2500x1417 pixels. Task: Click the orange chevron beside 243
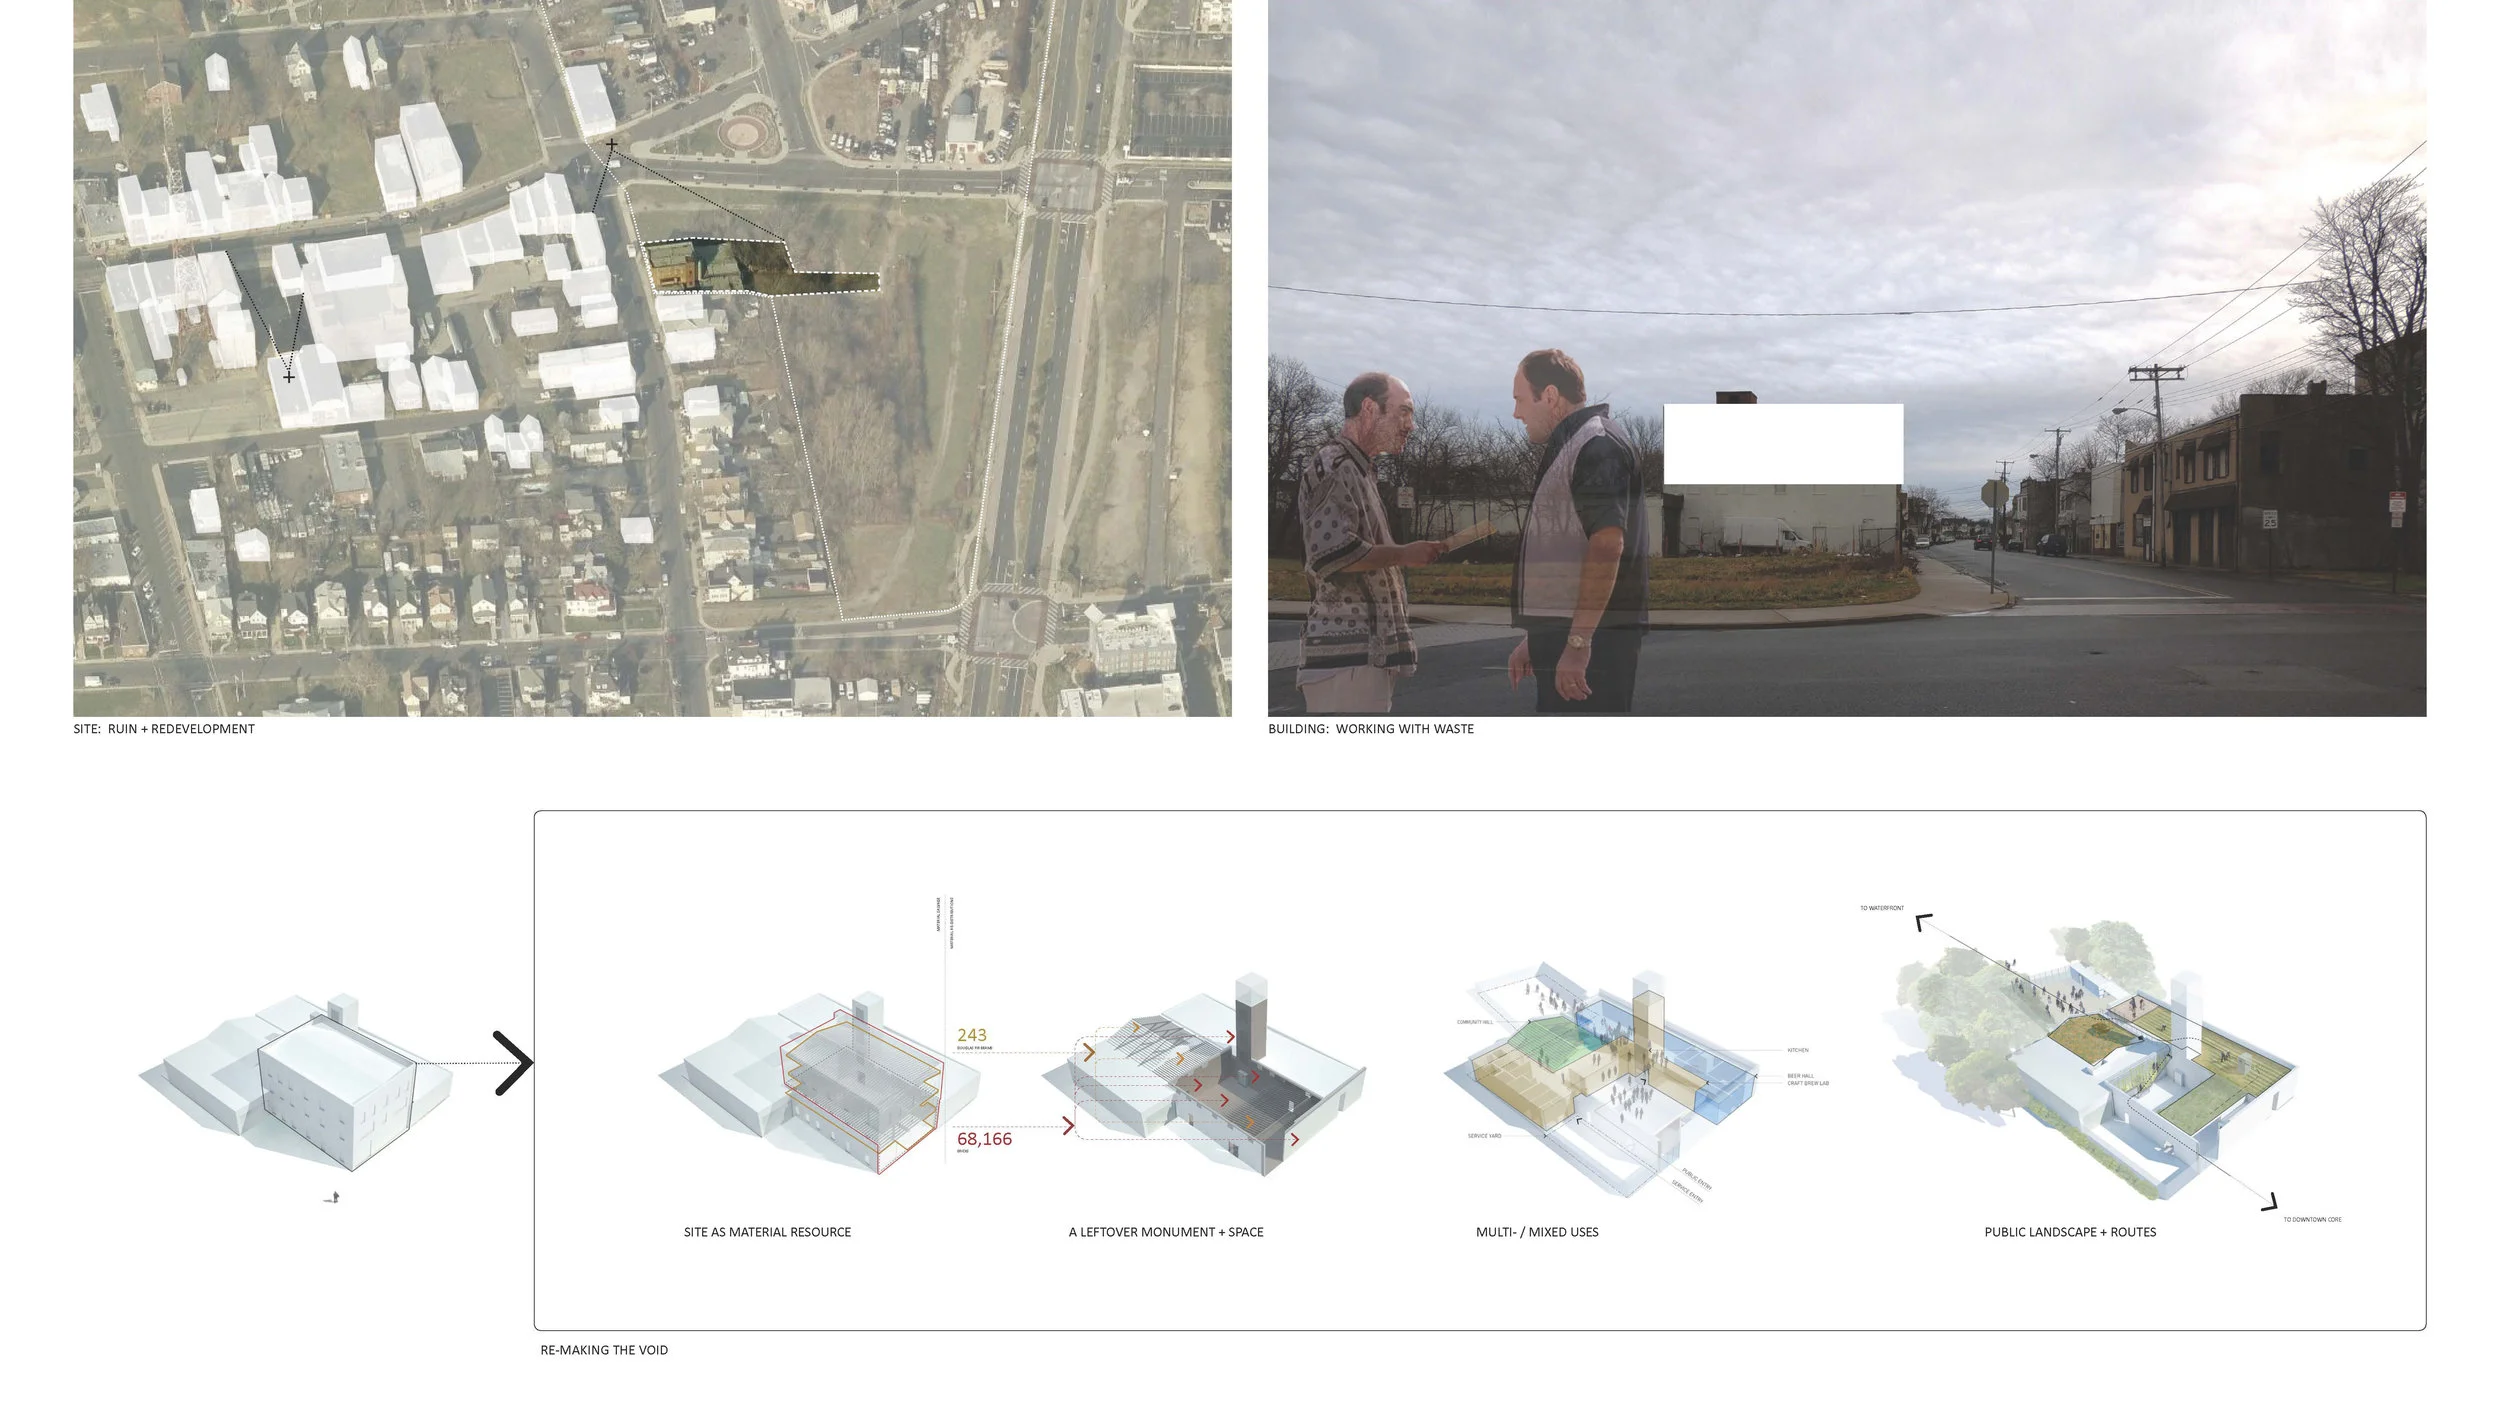(1088, 1052)
